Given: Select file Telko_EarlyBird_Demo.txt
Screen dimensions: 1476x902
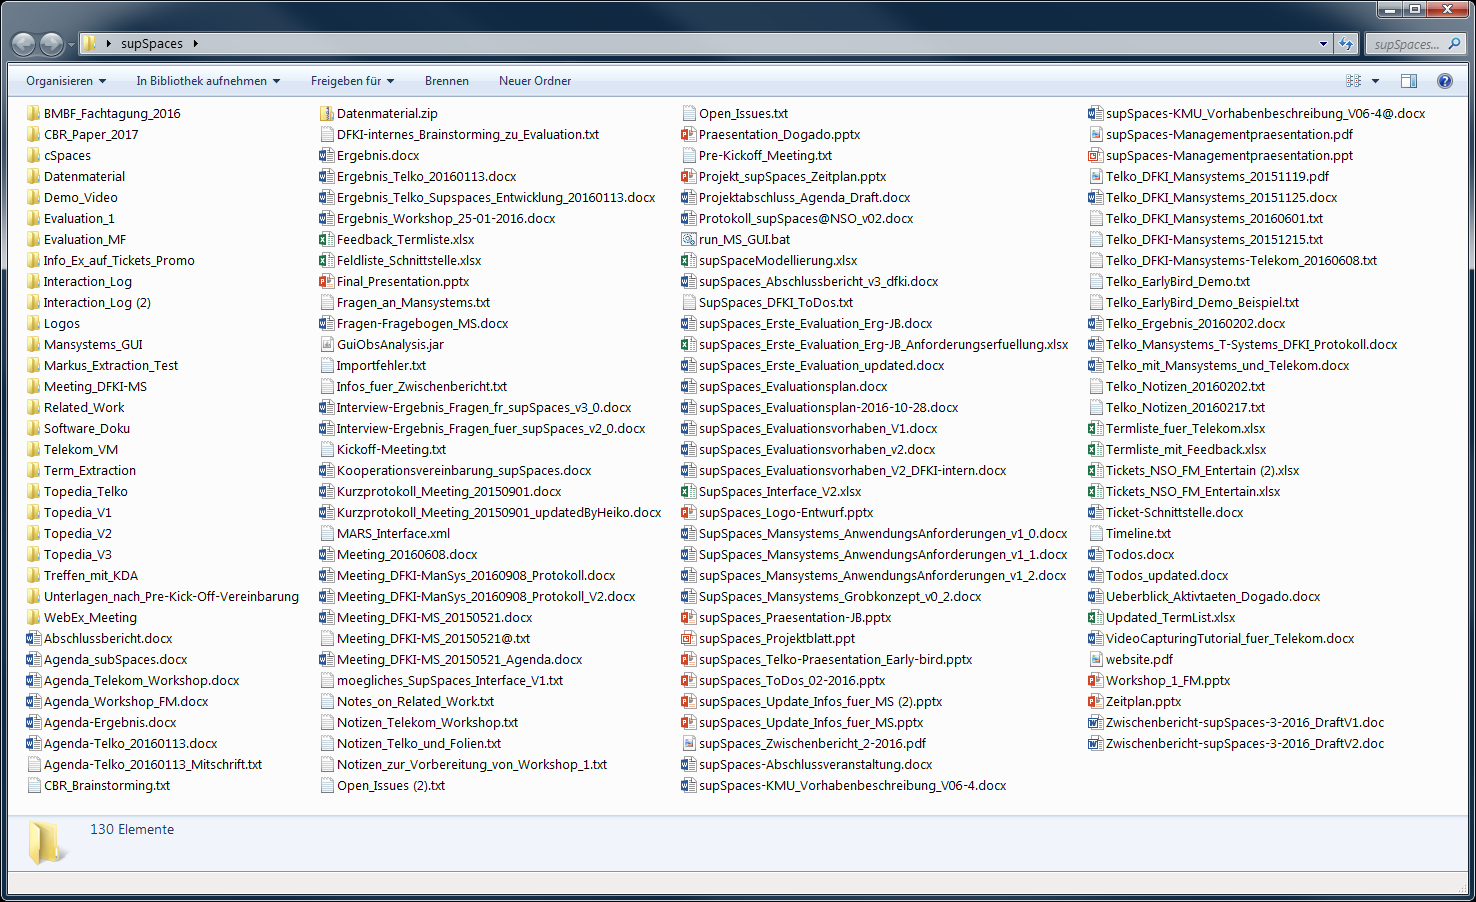Looking at the screenshot, I should click(1170, 282).
